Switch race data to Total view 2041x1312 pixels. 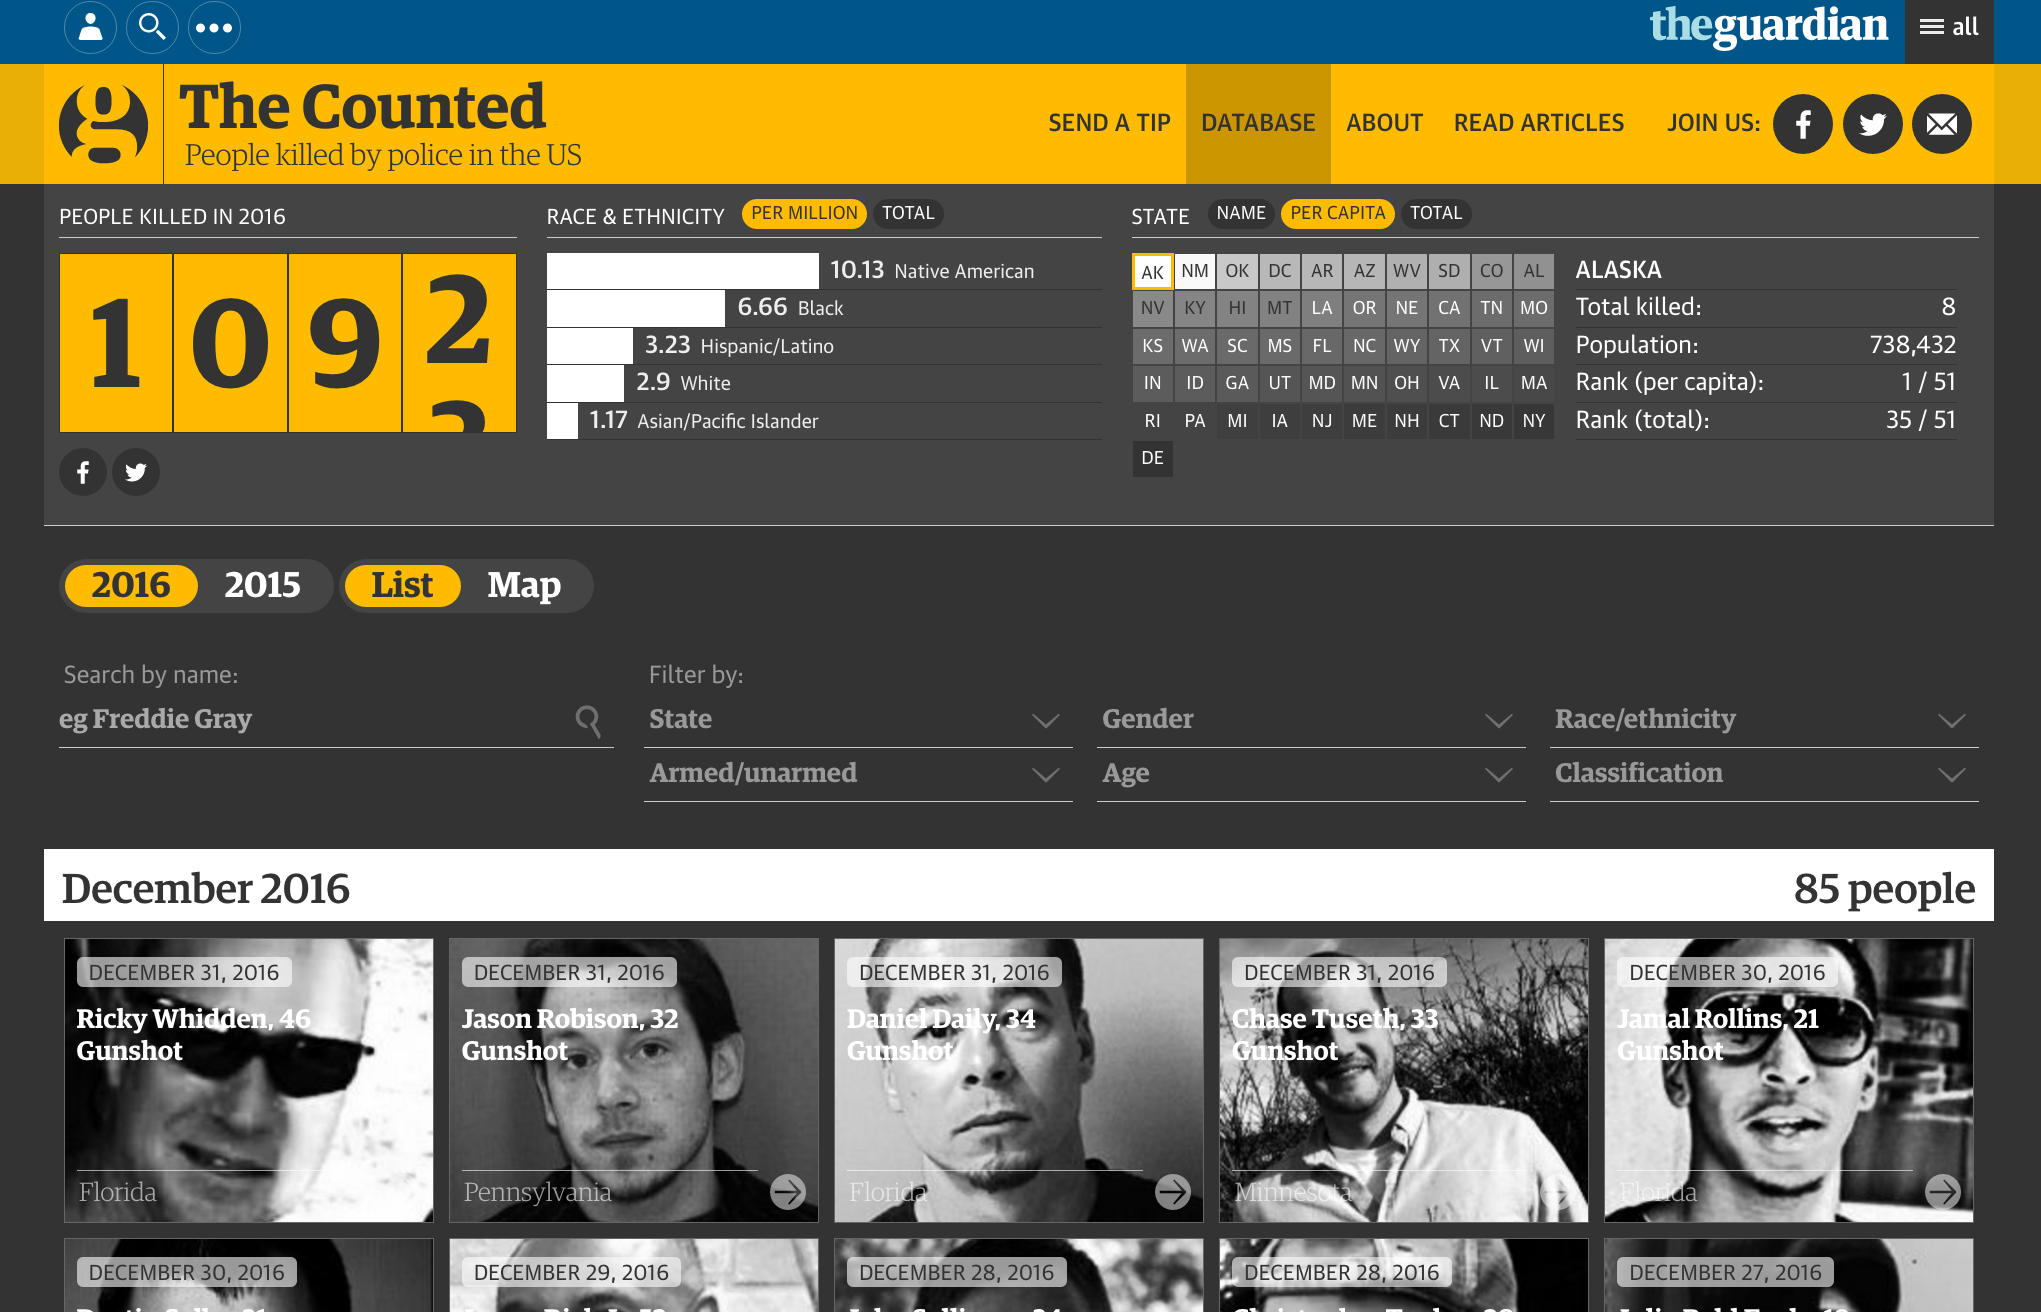coord(908,213)
